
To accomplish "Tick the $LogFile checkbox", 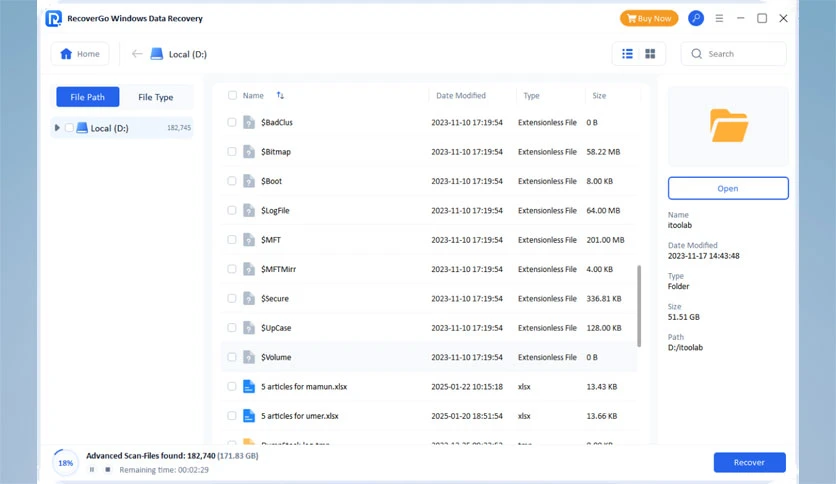I will pyautogui.click(x=232, y=210).
